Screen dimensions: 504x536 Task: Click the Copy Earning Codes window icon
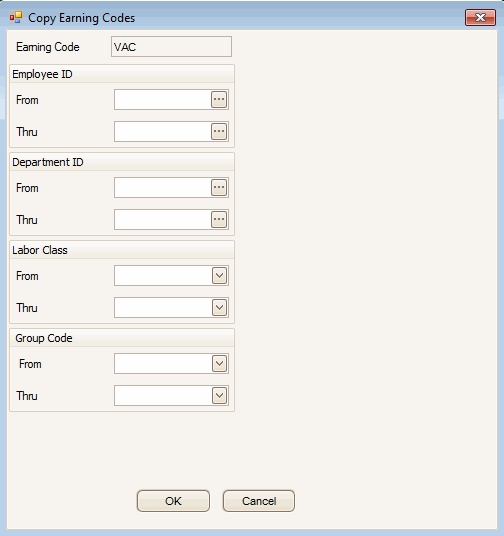click(x=16, y=17)
